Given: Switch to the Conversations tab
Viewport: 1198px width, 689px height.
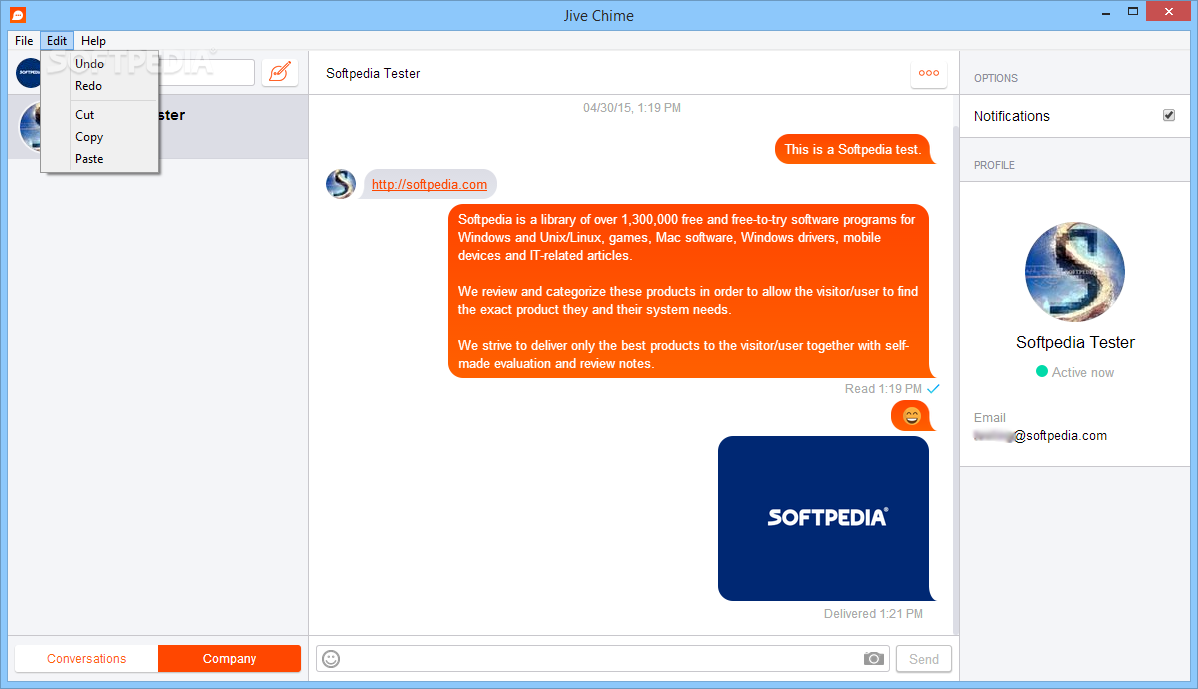Looking at the screenshot, I should point(86,658).
